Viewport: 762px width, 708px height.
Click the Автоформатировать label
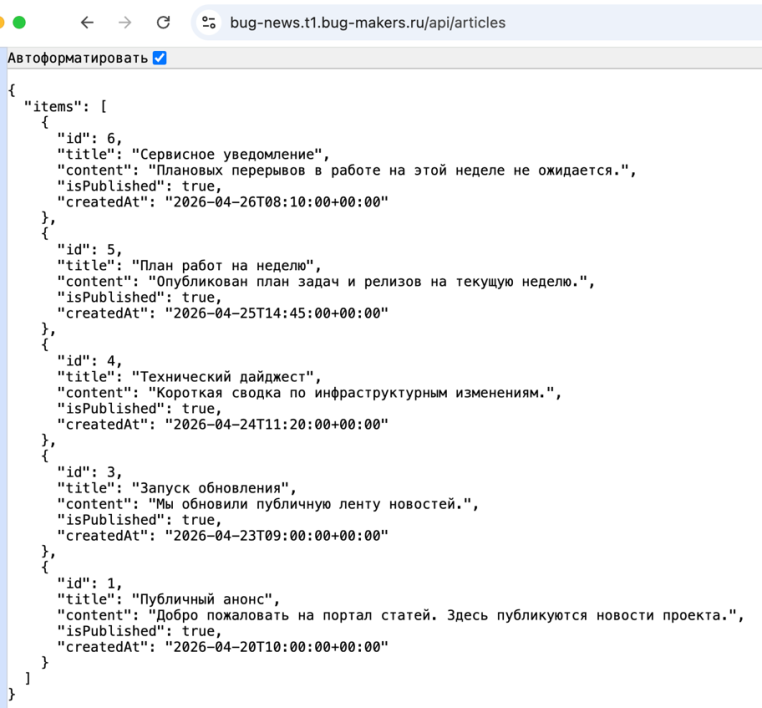click(78, 58)
